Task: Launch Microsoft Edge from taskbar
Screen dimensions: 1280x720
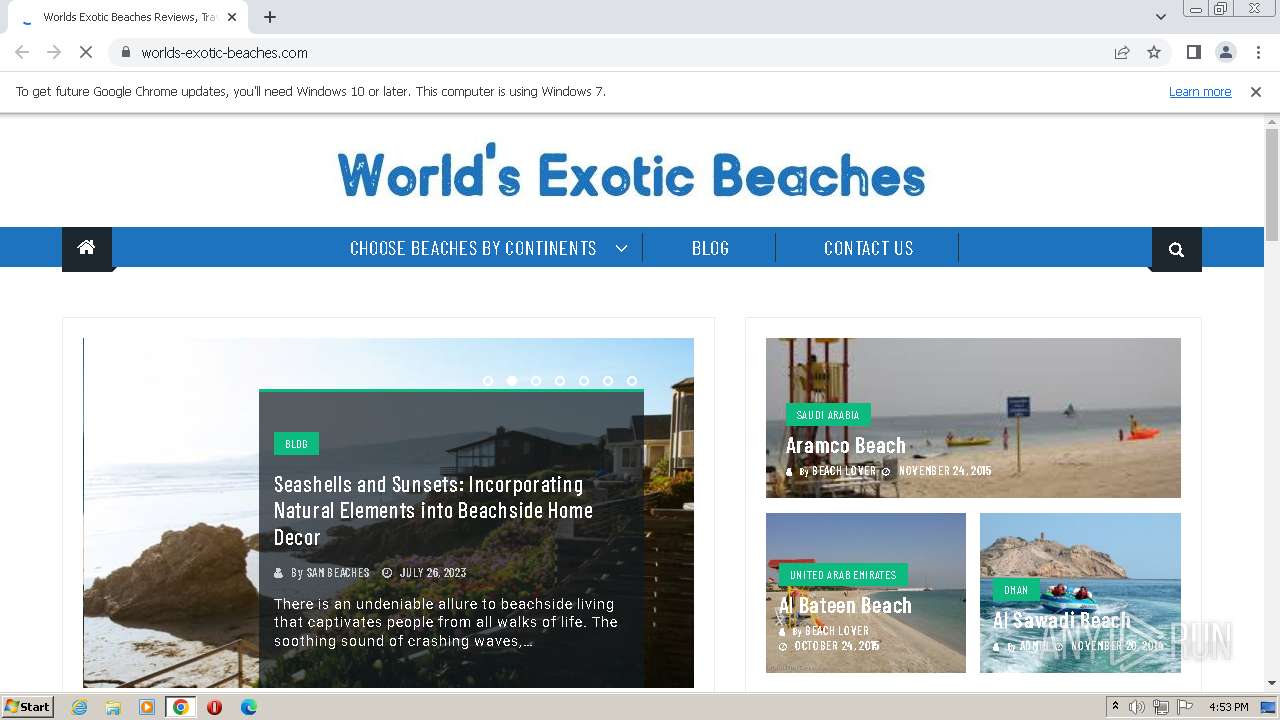Action: tap(248, 707)
